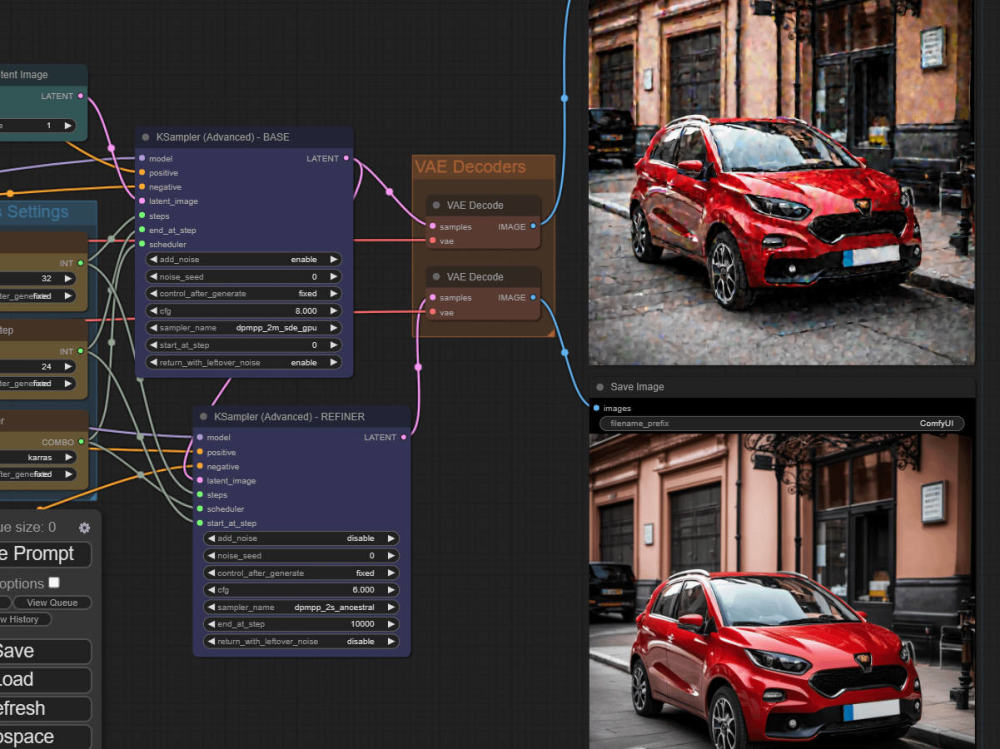Toggle the extra options checkbox
This screenshot has height=749, width=1000.
coord(54,582)
